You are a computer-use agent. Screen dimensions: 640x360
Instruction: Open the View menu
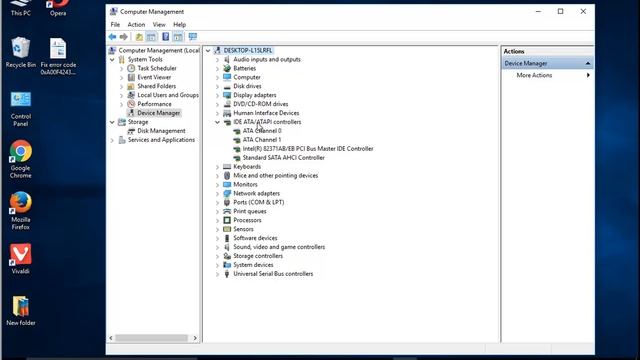click(x=159, y=24)
